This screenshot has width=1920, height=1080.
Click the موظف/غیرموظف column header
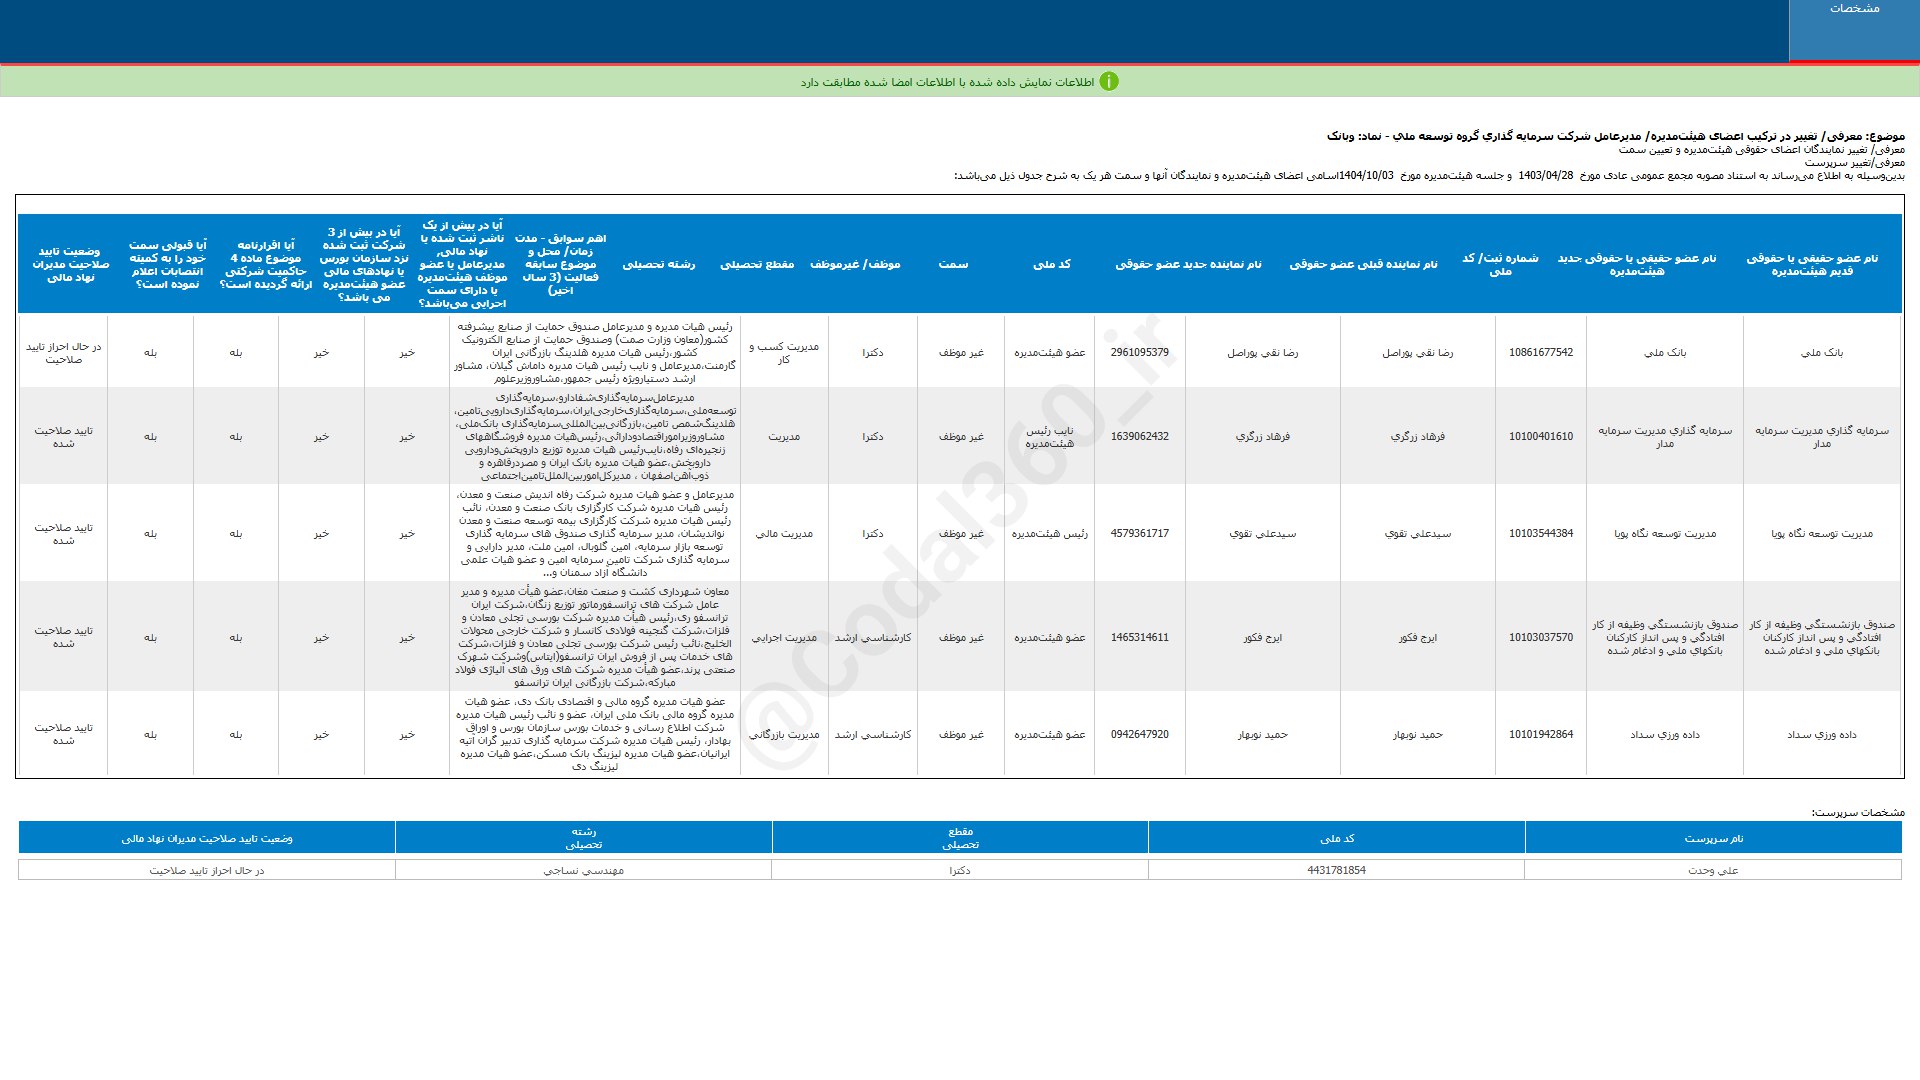pyautogui.click(x=854, y=264)
